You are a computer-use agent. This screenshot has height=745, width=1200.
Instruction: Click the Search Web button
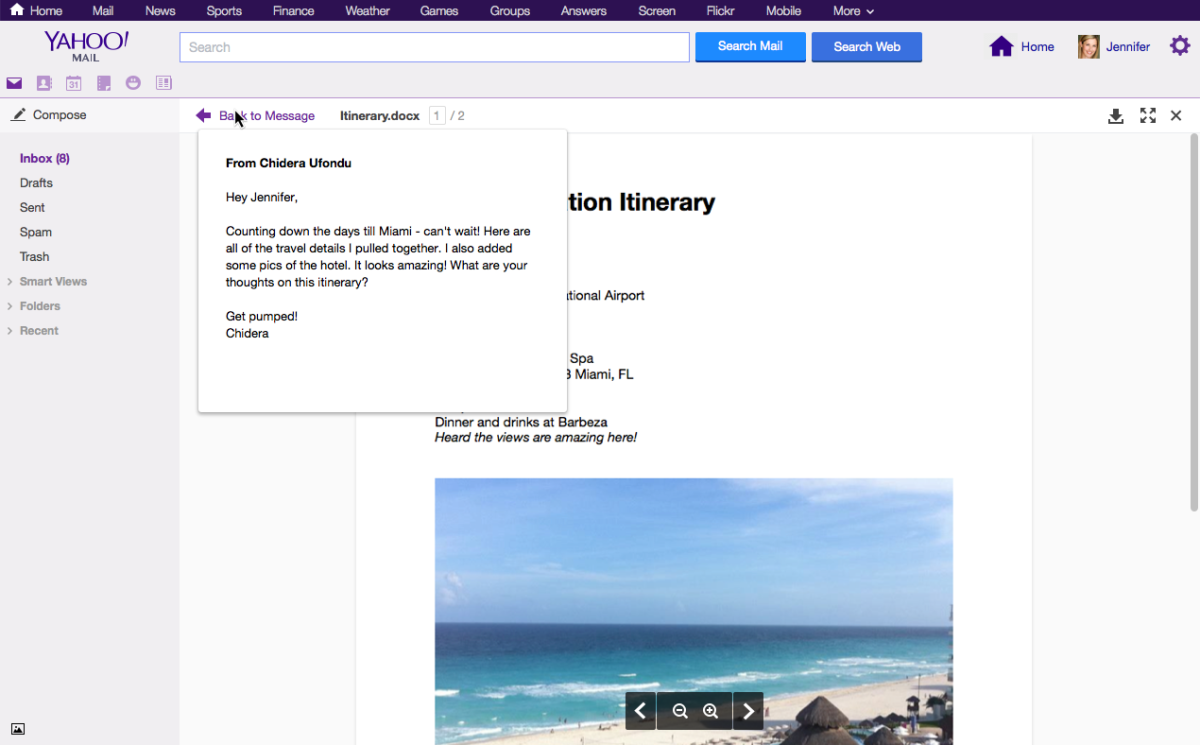click(867, 47)
